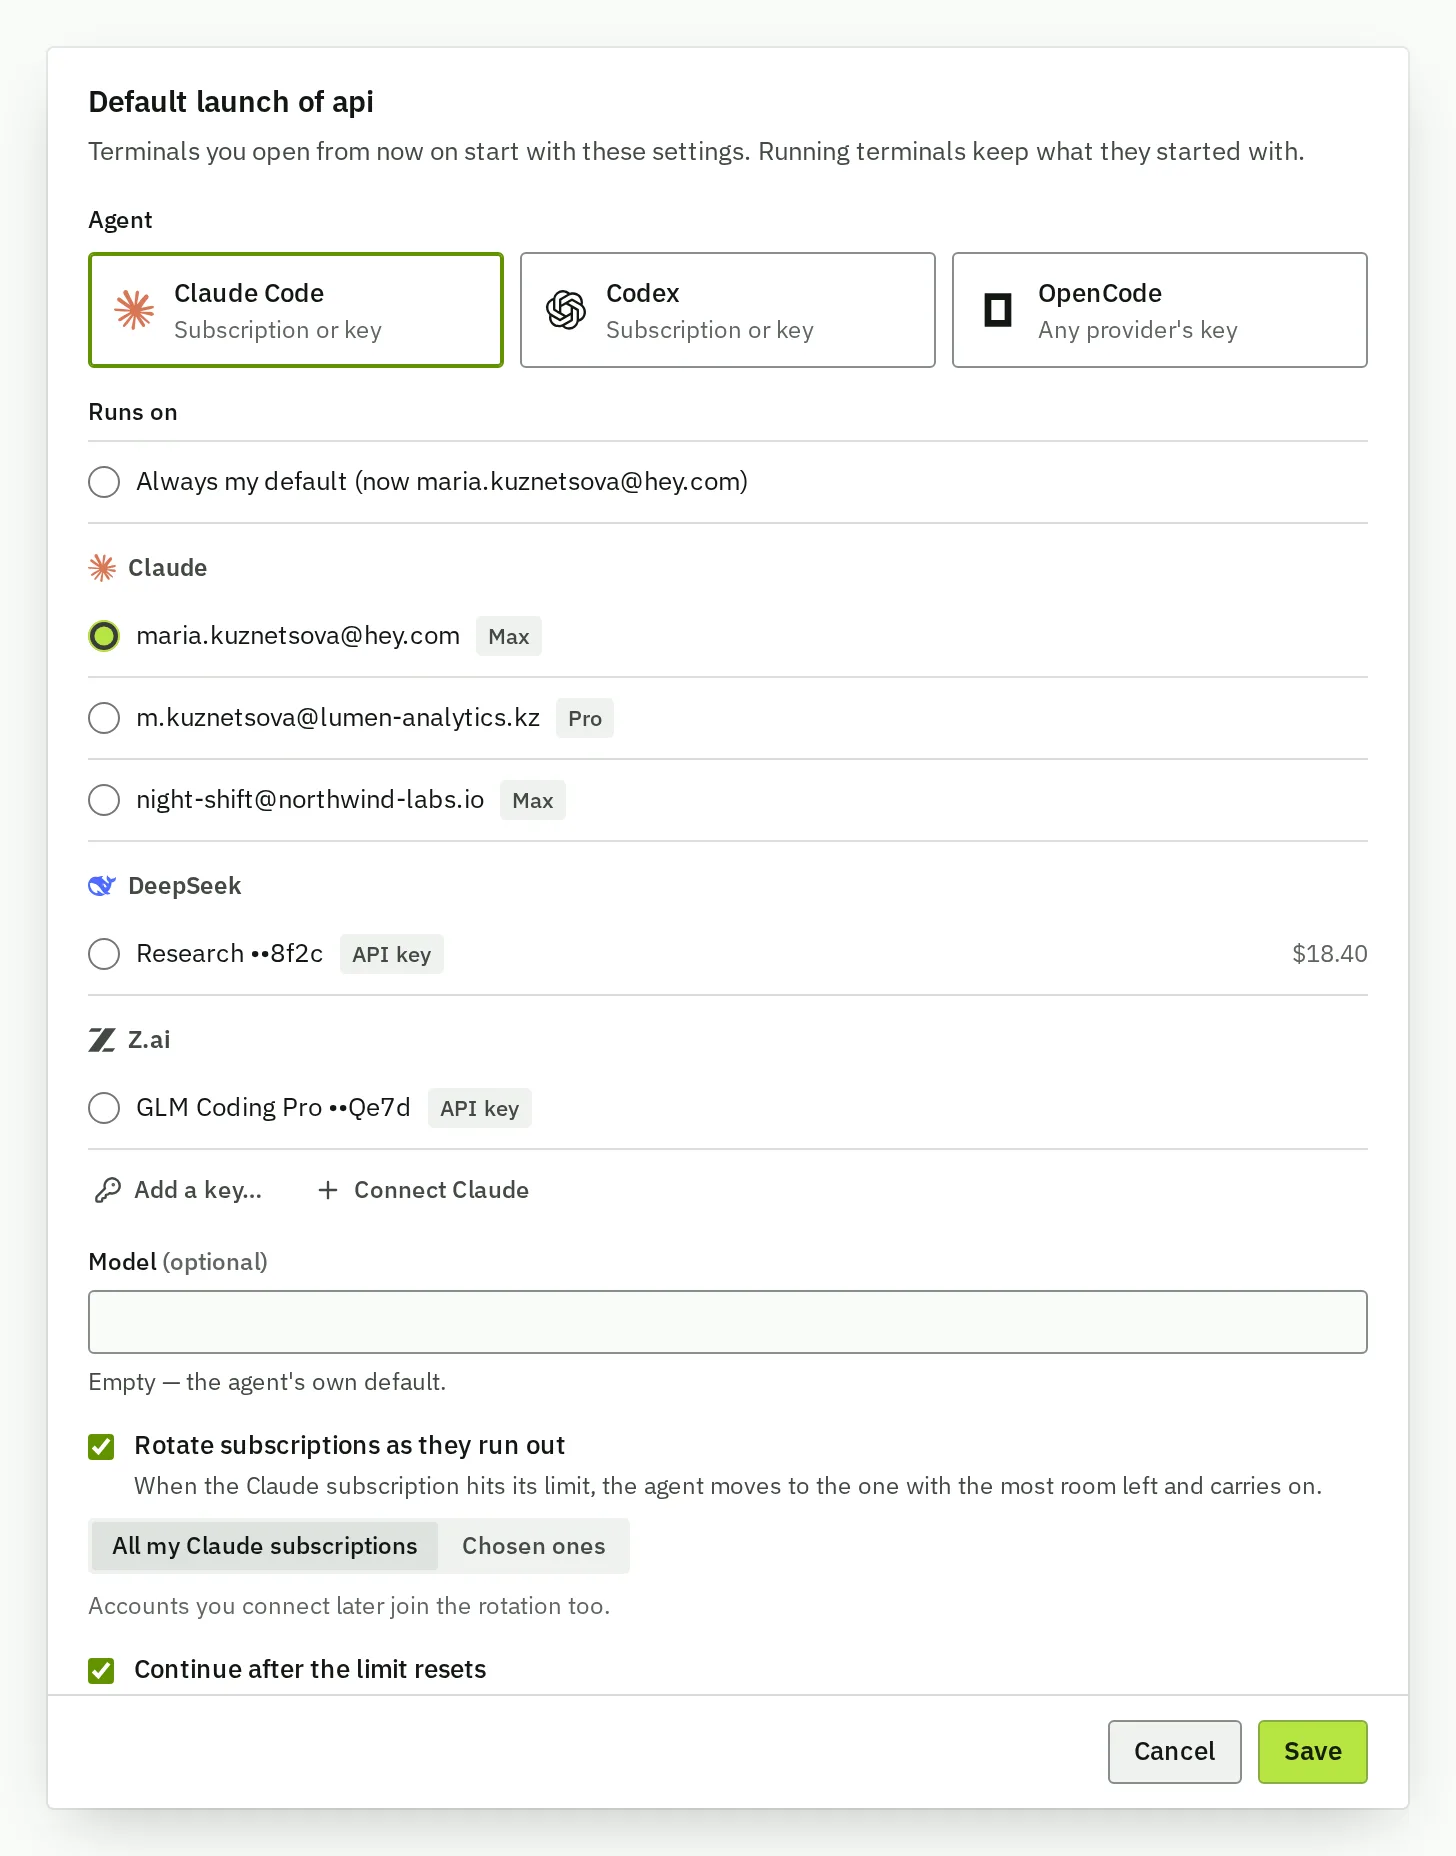Click the Max badge next to maria.kuznetsova@hey.com

tap(509, 636)
